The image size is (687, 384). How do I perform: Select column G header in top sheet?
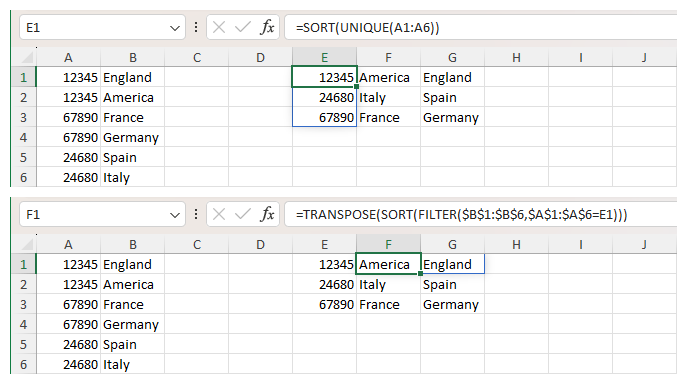453,57
